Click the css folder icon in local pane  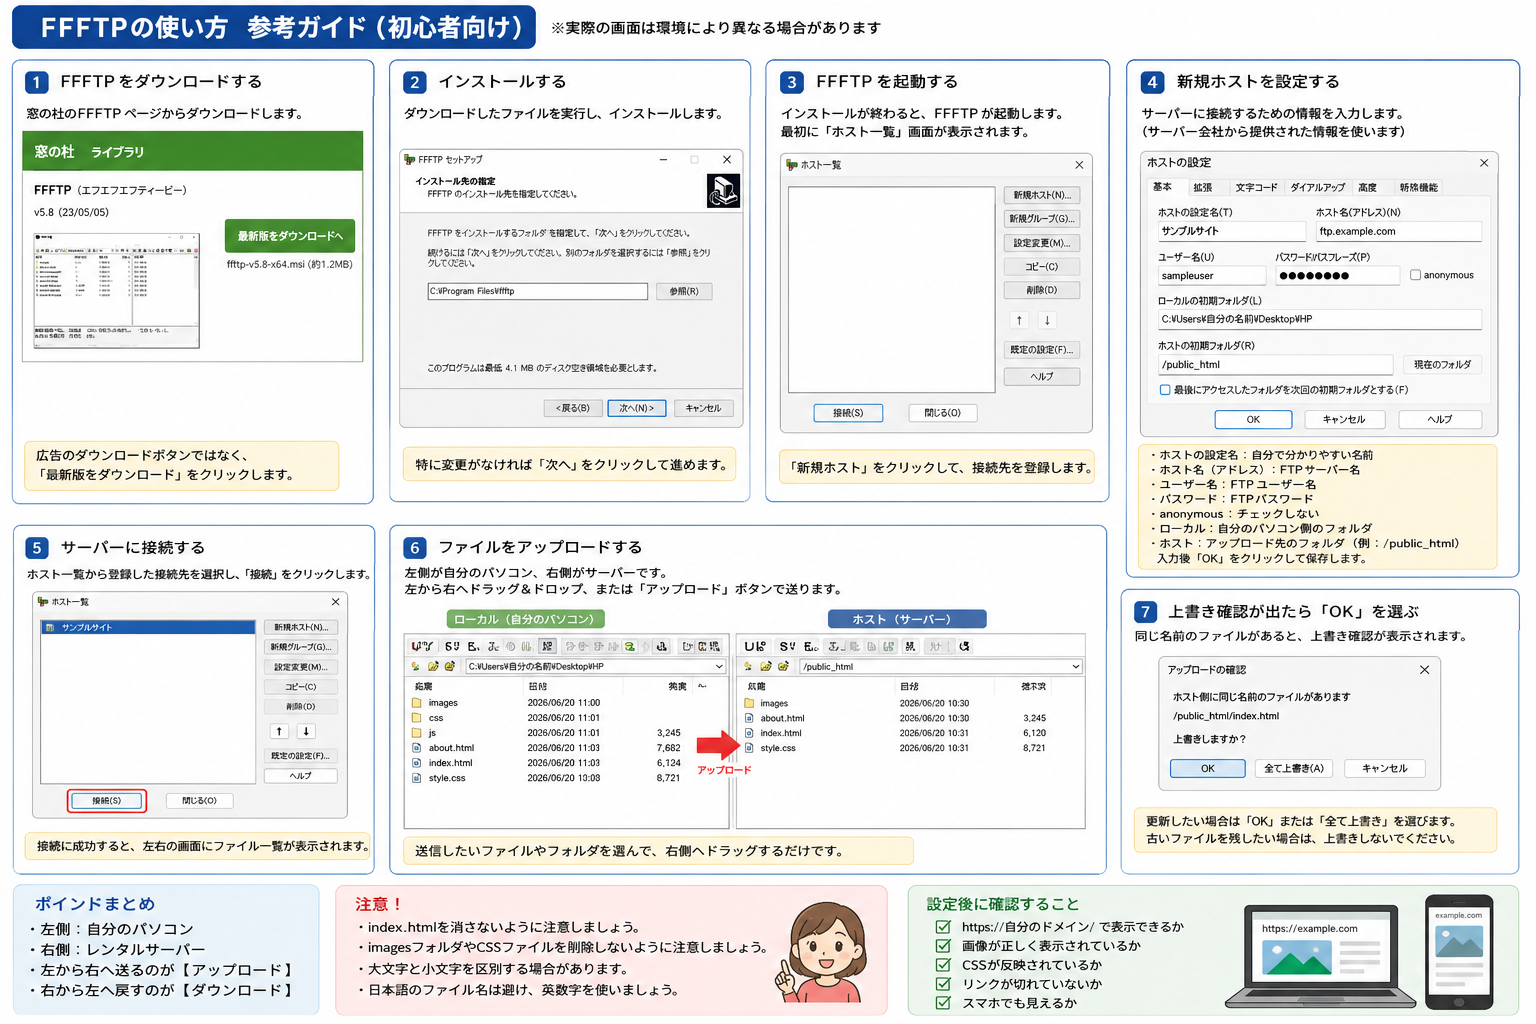(x=416, y=718)
